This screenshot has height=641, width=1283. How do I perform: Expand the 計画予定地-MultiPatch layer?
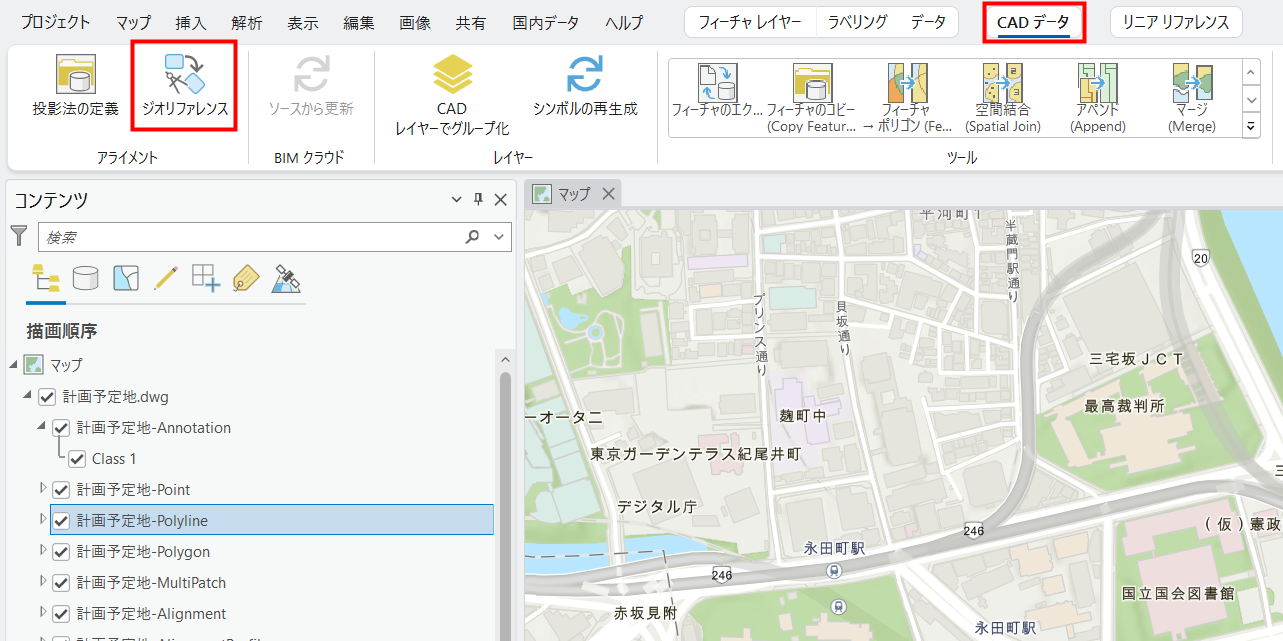coord(42,582)
